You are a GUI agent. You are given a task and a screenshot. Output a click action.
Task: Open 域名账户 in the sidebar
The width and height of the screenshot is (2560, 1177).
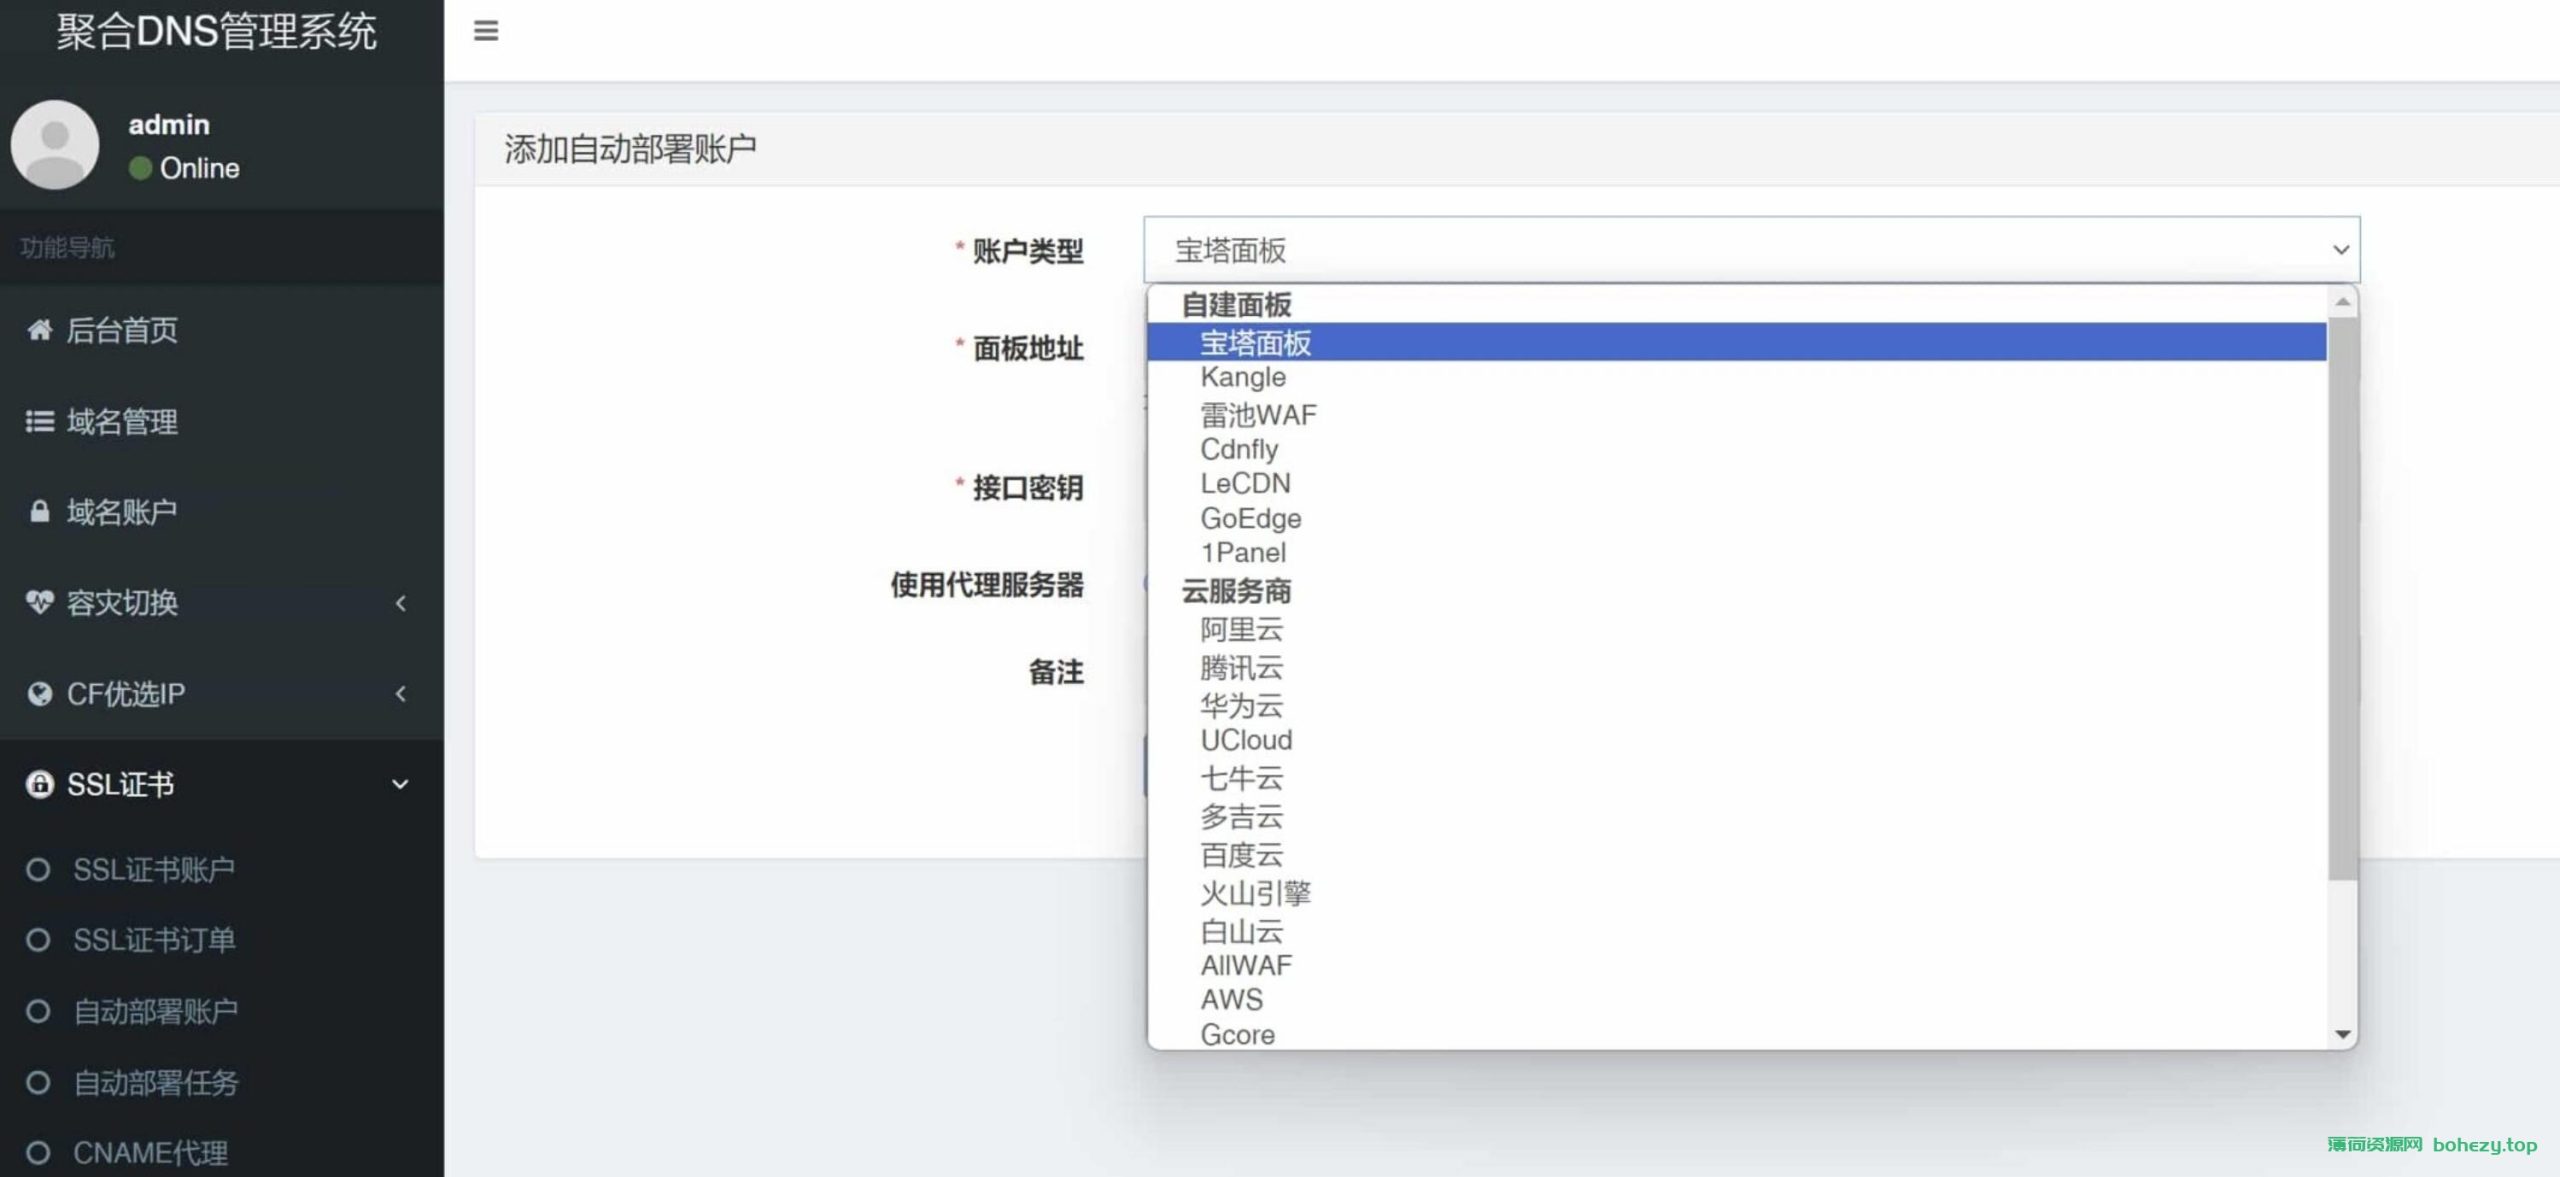click(x=222, y=512)
